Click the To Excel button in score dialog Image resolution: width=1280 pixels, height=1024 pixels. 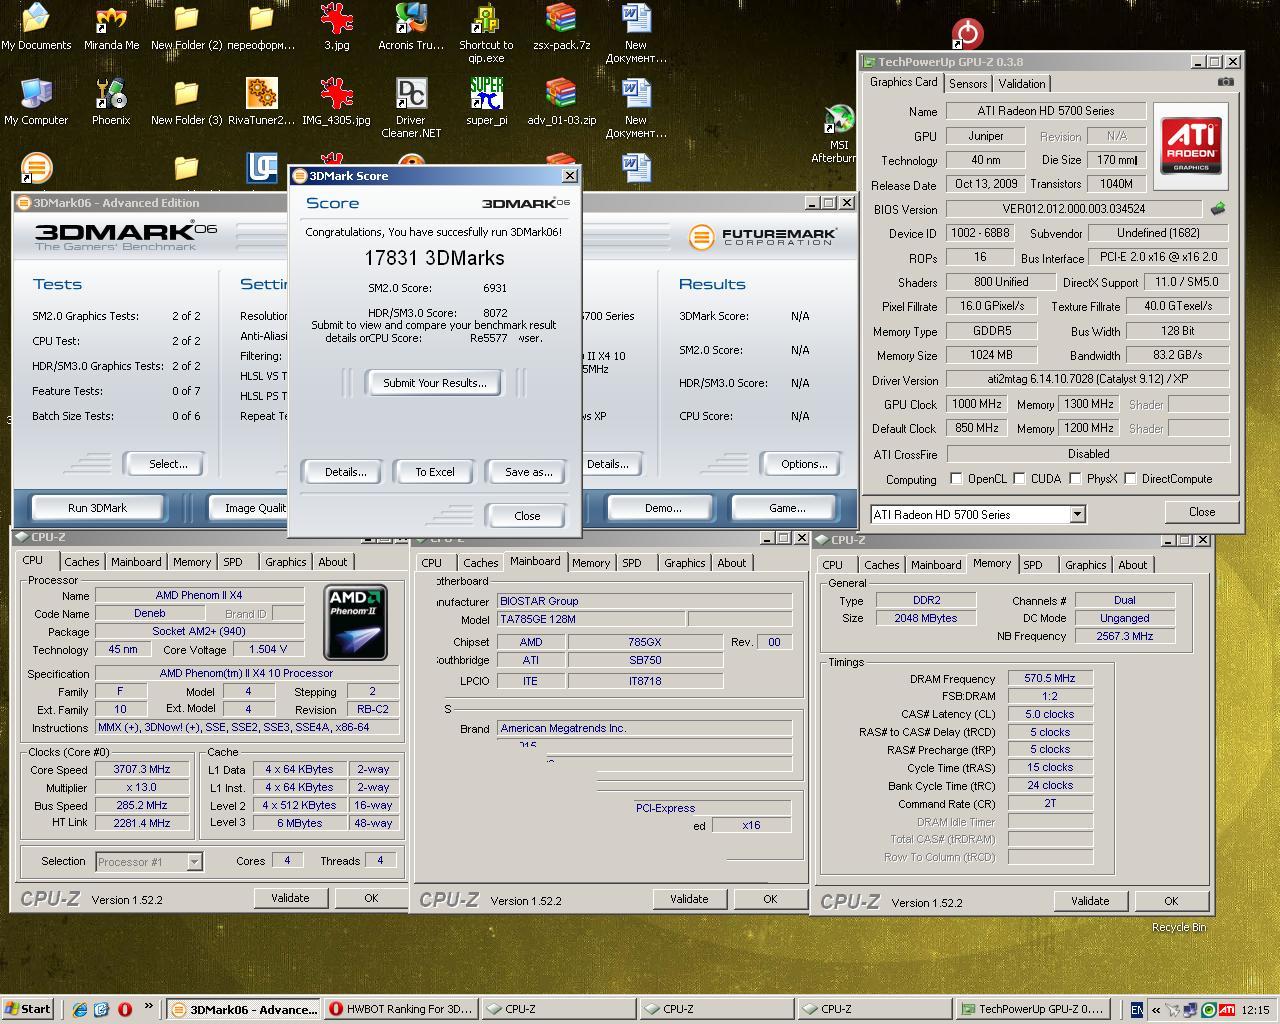[435, 472]
